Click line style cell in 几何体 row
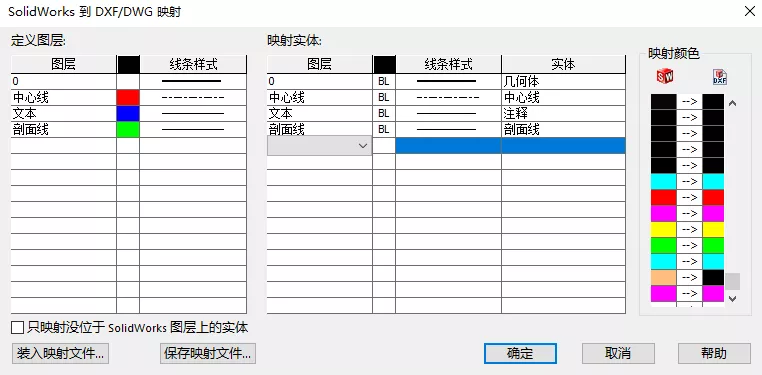 [449, 82]
